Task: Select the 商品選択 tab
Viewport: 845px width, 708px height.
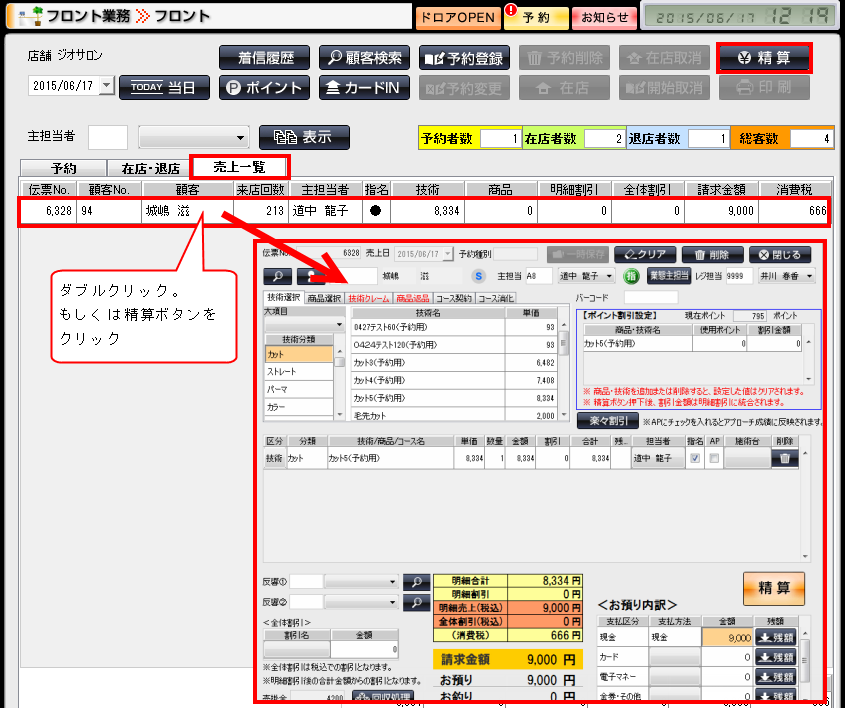Action: point(324,298)
